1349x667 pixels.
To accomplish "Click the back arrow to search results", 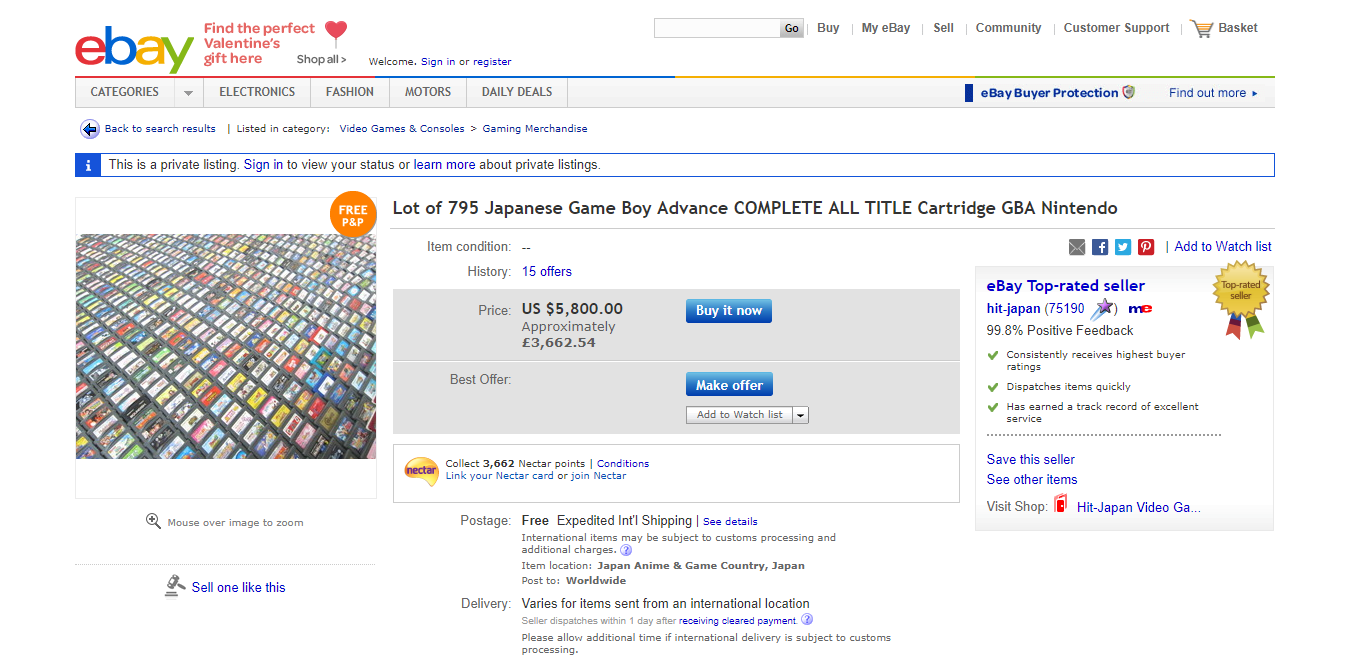I will click(90, 129).
